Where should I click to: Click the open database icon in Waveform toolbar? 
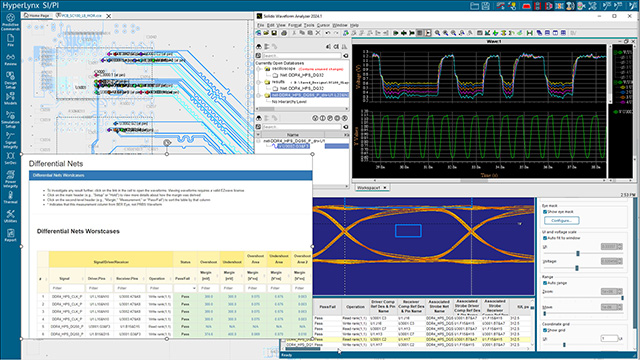[266, 33]
